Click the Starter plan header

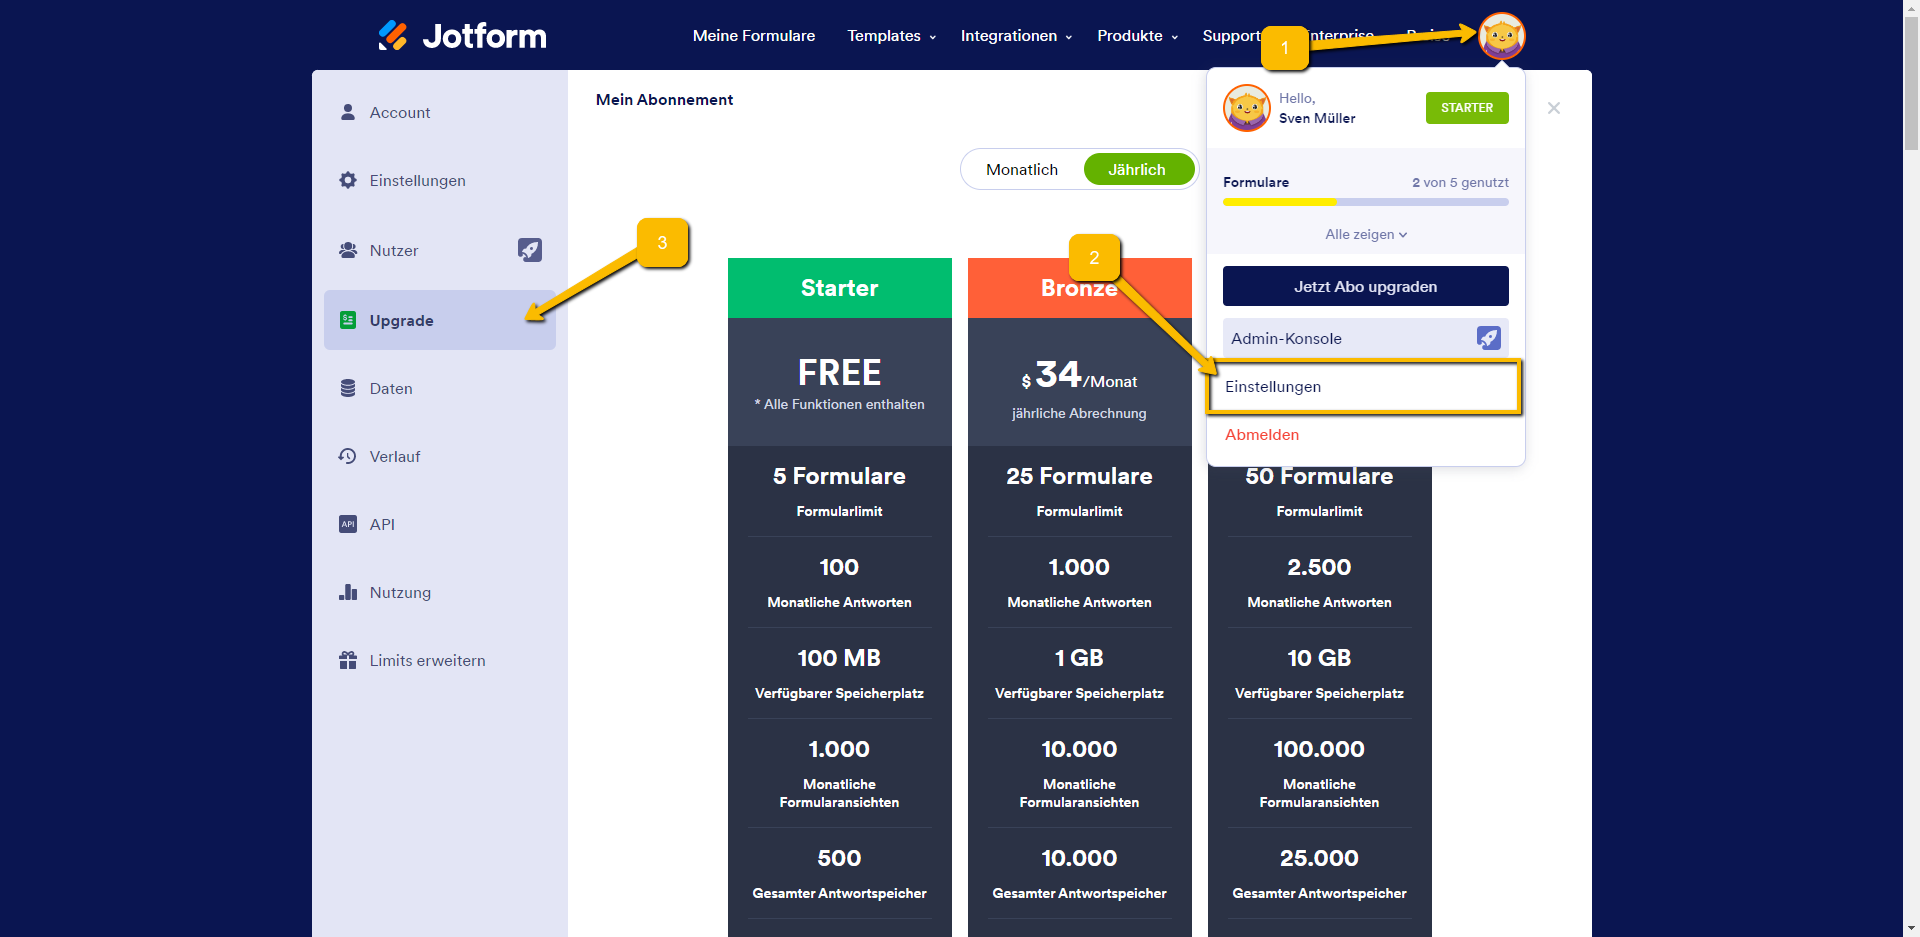coord(840,288)
